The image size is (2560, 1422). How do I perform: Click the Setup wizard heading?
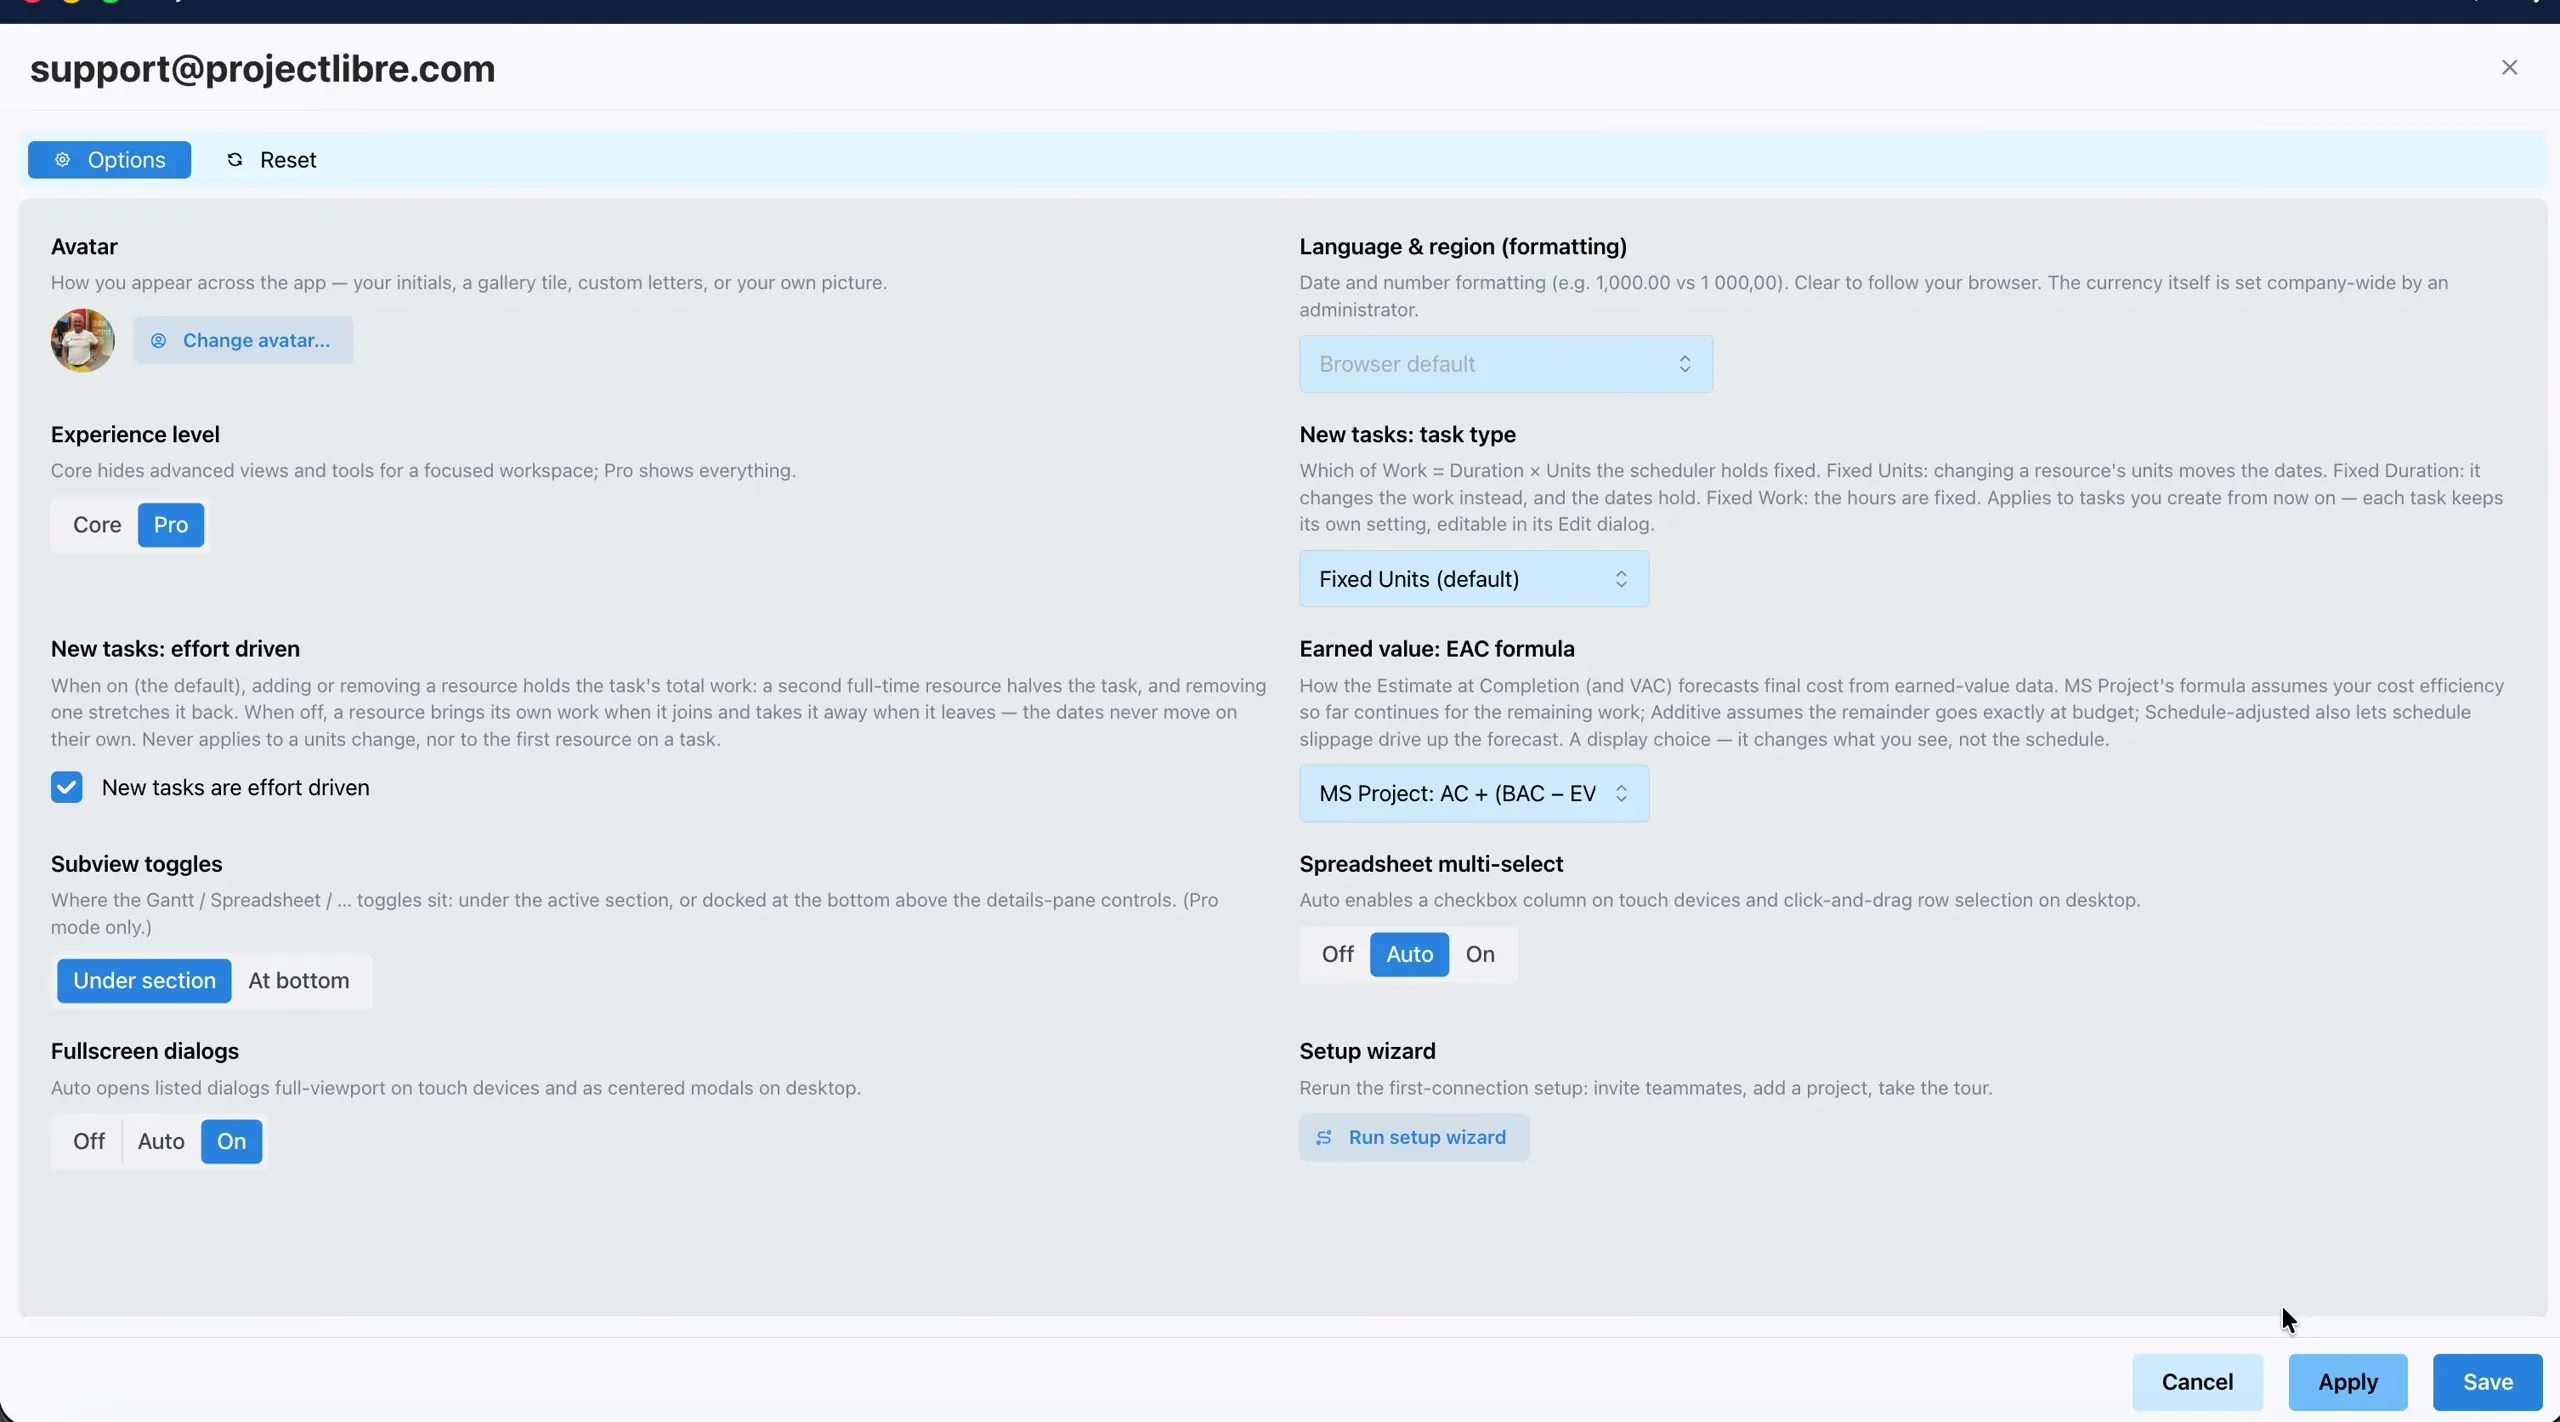coord(1367,1051)
